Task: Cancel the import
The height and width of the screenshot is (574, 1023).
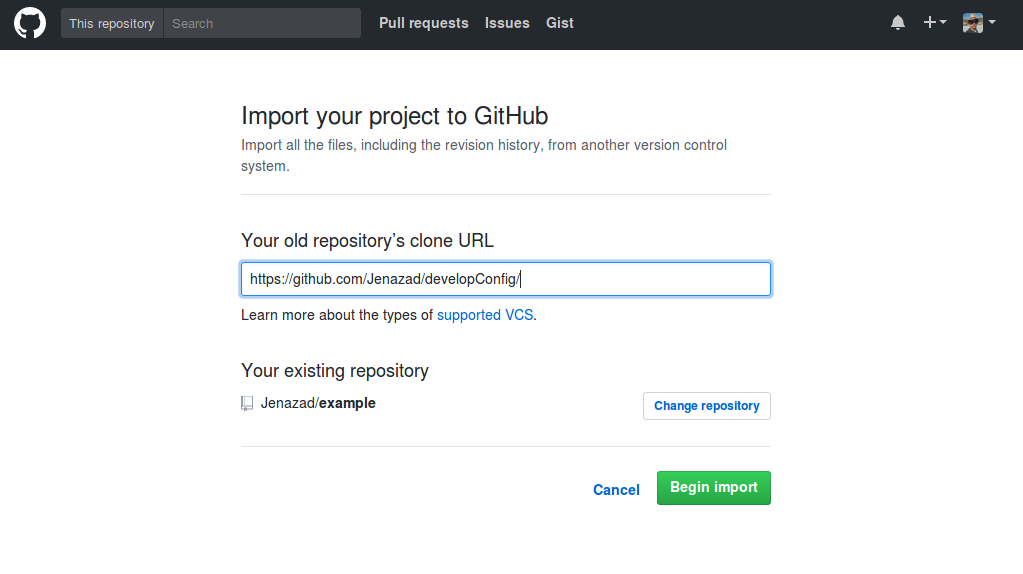Action: click(x=616, y=490)
